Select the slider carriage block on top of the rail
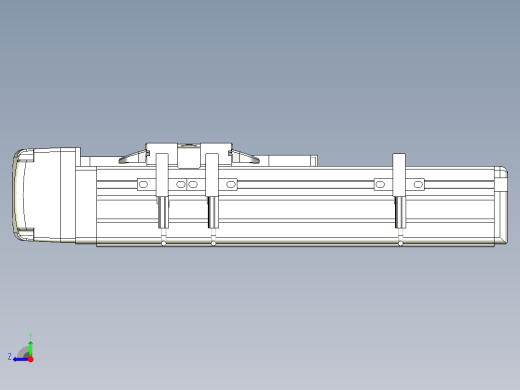This screenshot has width=520, height=390. (x=189, y=155)
